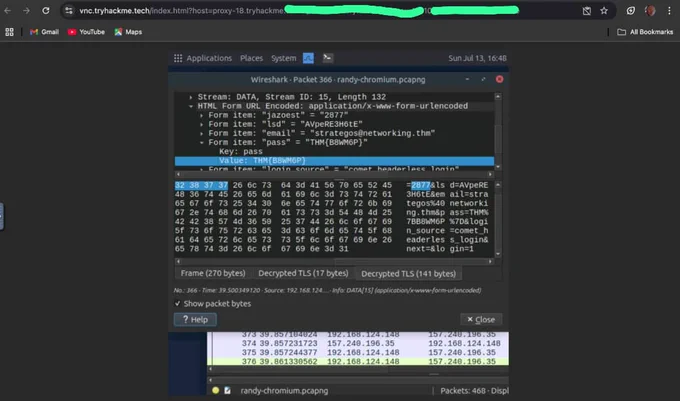Select packet 374 in main Wireshark list
Viewport: 680px width, 401px height.
358,343
